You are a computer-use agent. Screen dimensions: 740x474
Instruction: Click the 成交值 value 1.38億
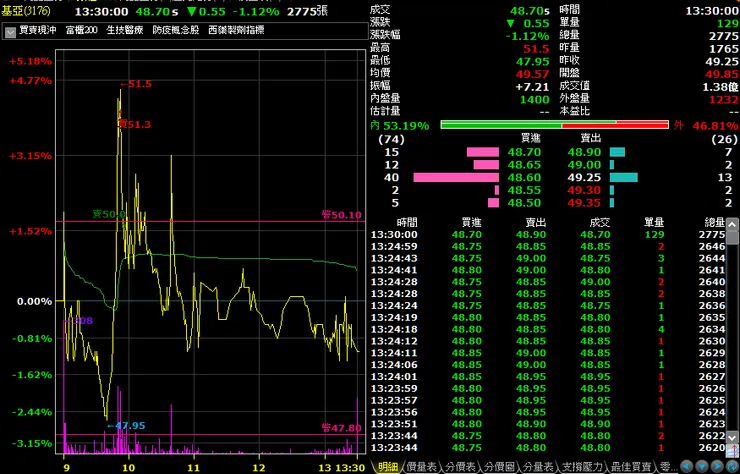coord(721,87)
